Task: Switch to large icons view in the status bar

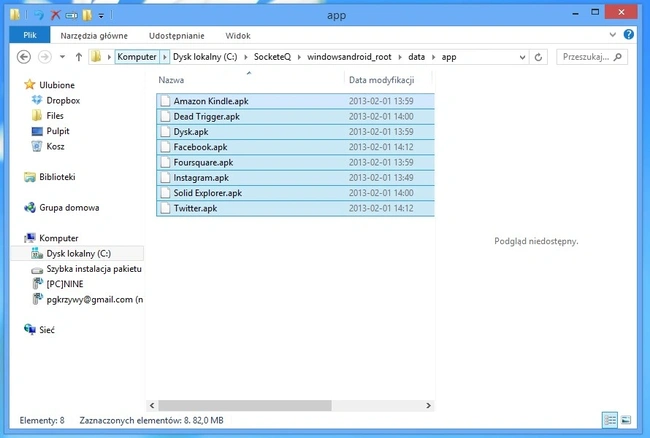Action: (626, 420)
